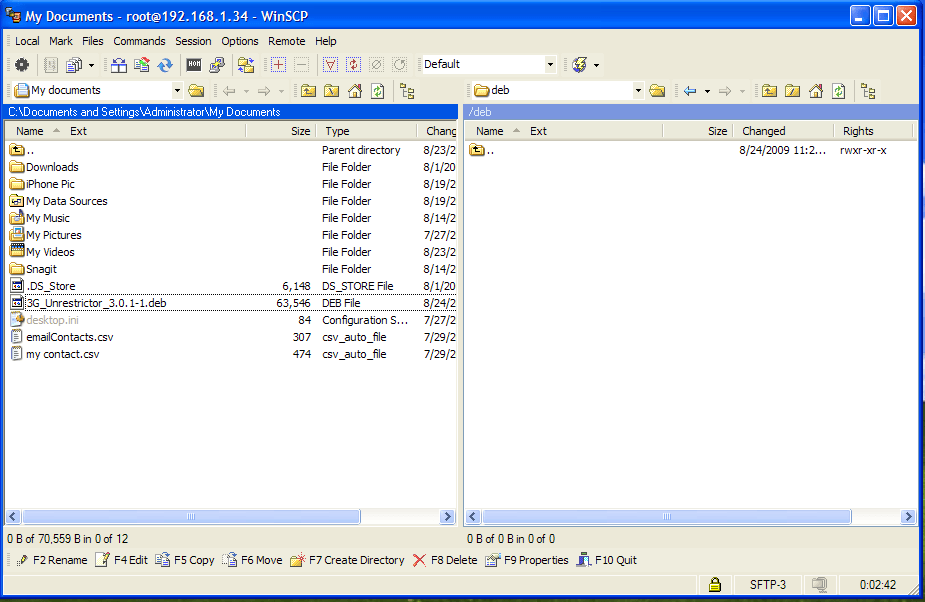Sort local panel by Type column

pyautogui.click(x=366, y=131)
